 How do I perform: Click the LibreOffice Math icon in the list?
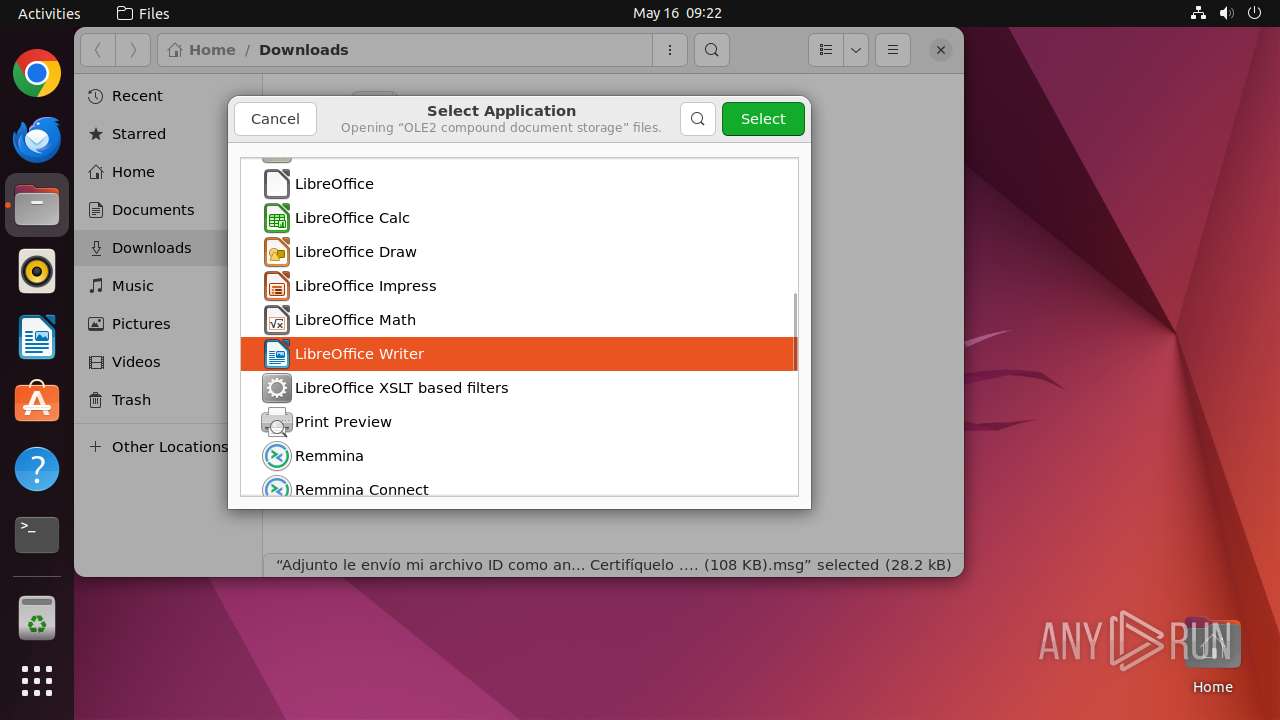coord(277,320)
